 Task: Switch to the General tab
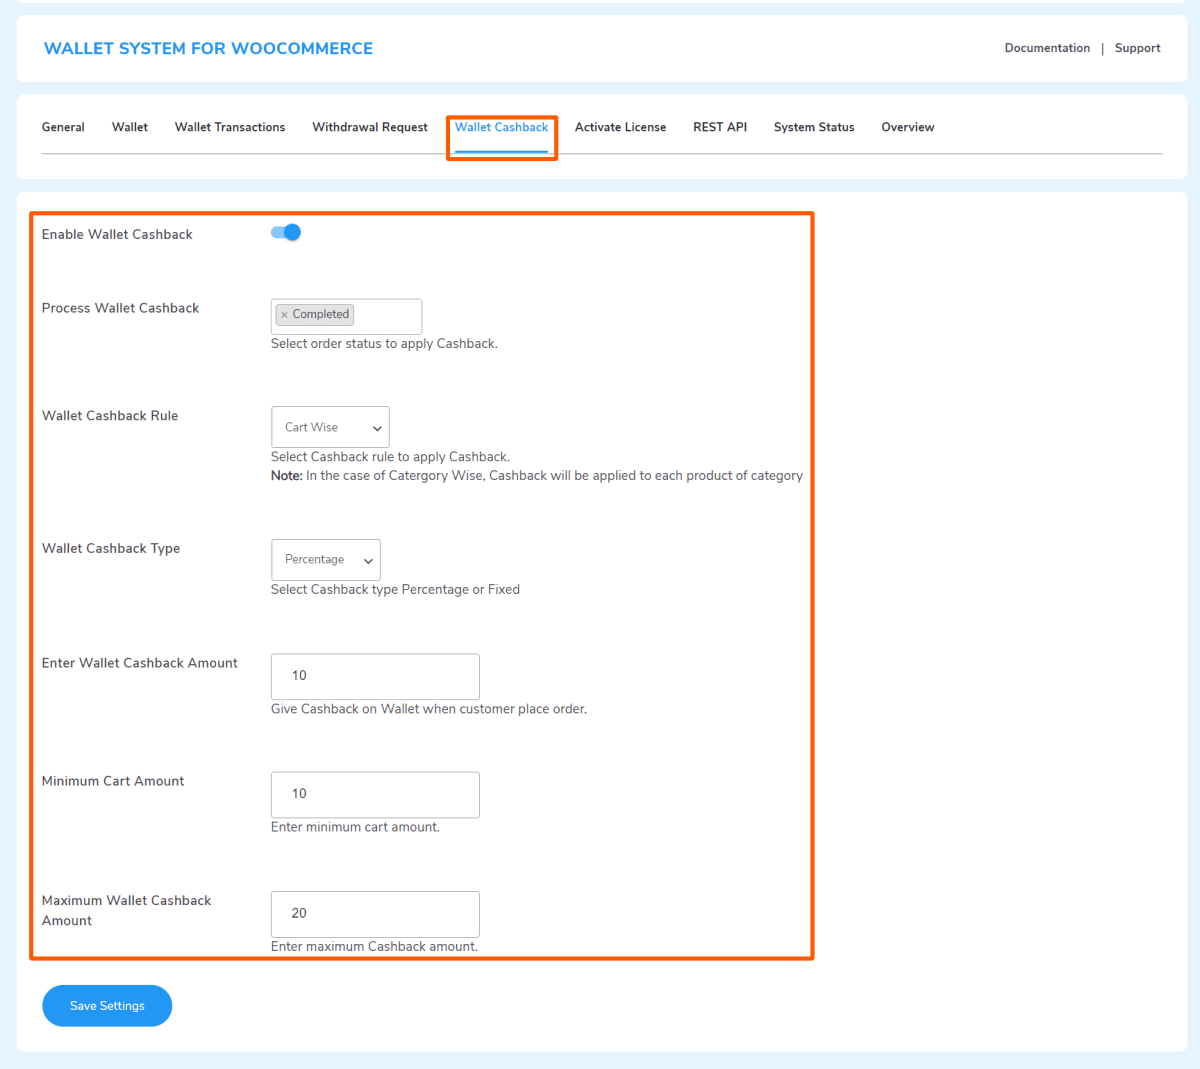click(x=63, y=127)
